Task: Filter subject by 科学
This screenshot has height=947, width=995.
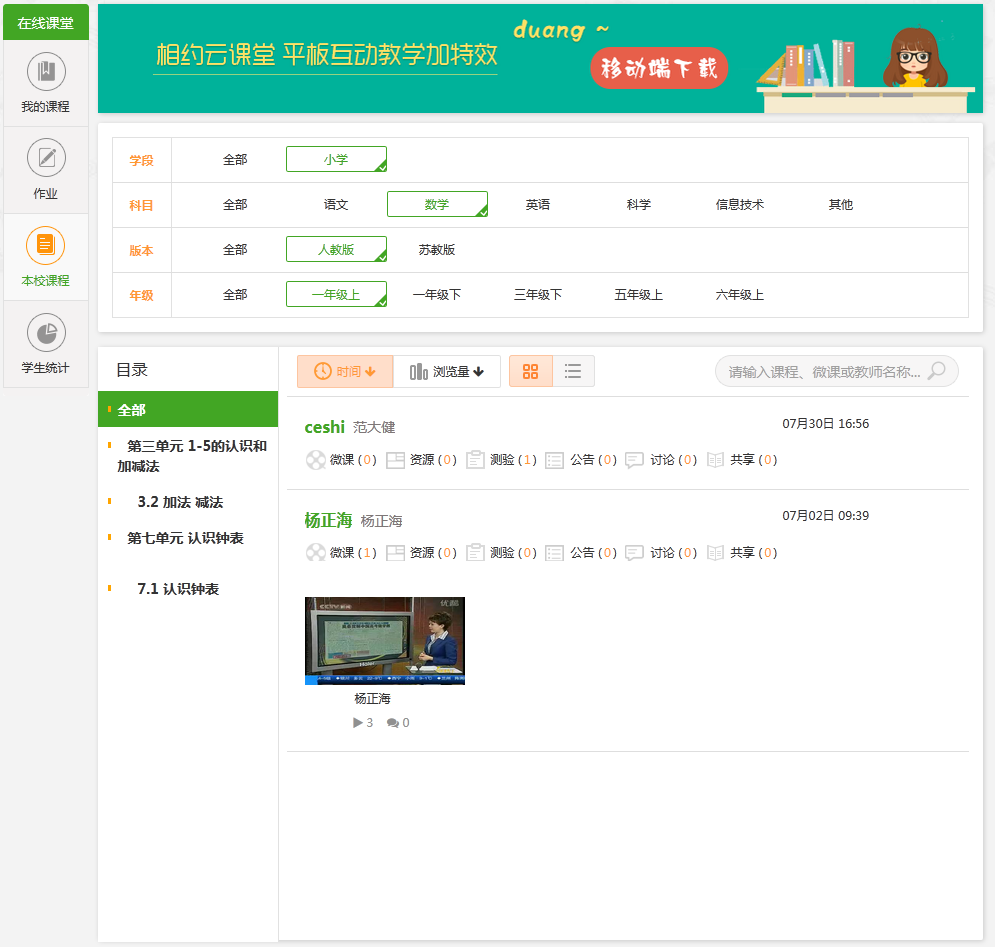Action: (x=638, y=205)
